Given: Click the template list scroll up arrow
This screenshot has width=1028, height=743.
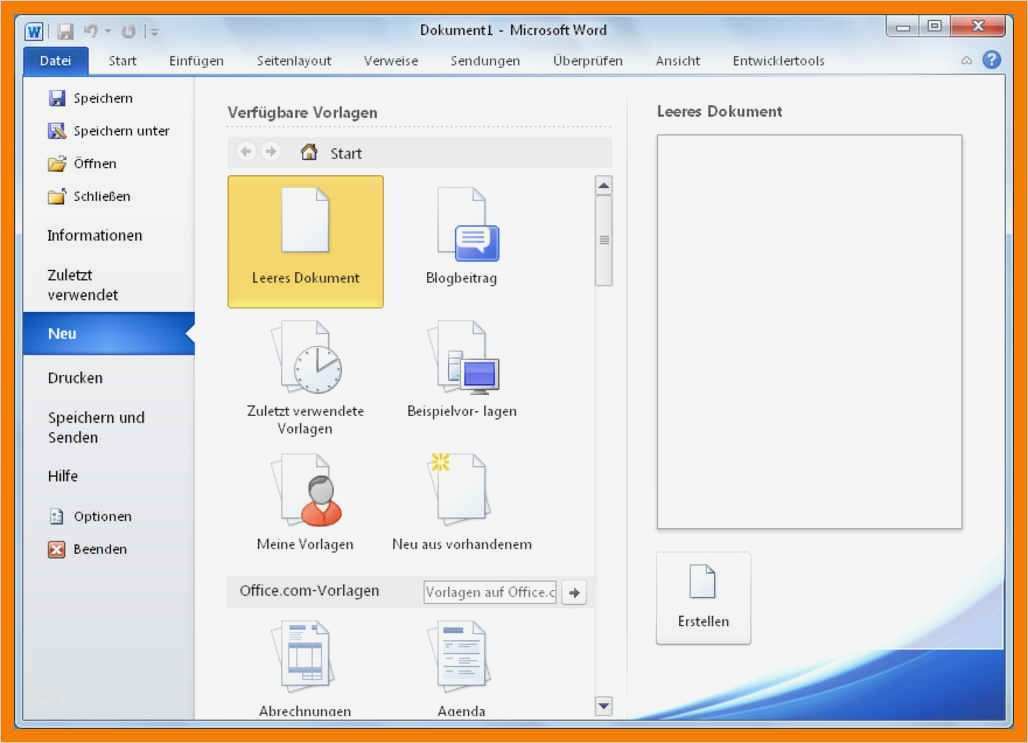Looking at the screenshot, I should pos(604,186).
